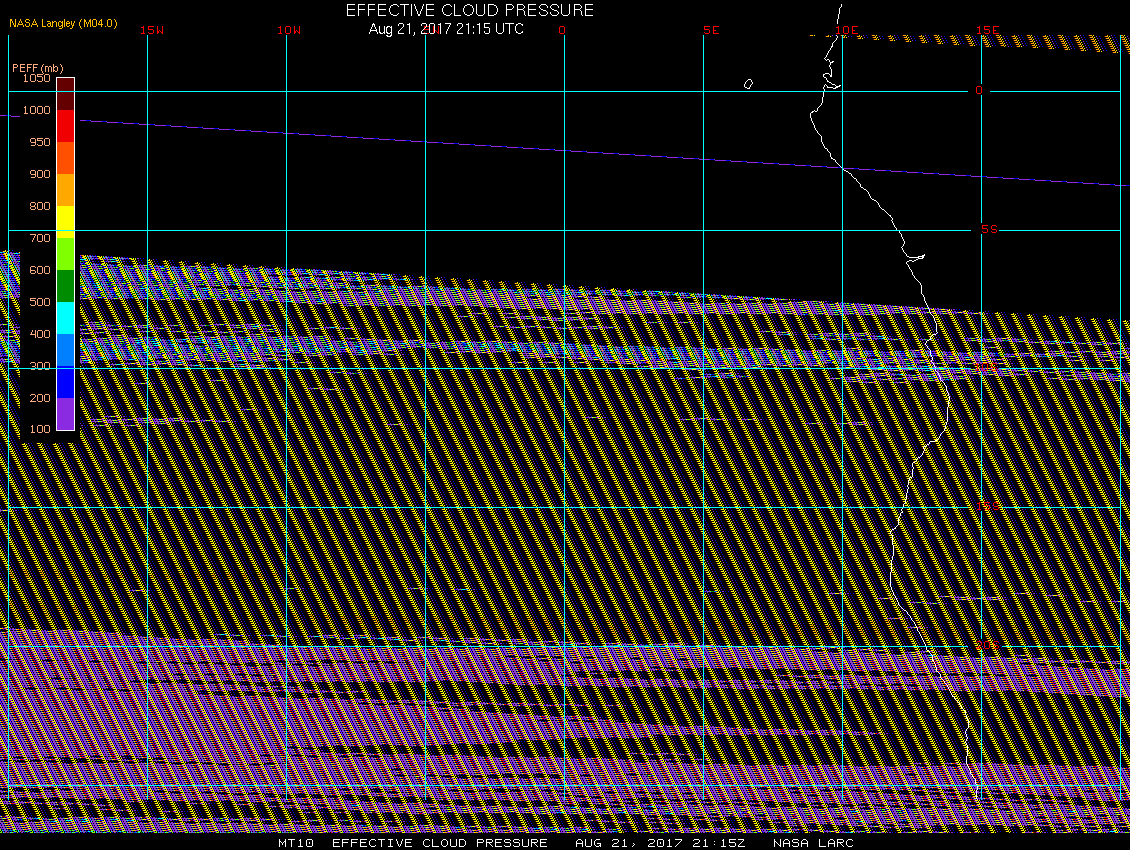Screen dimensions: 1130x850
Task: Pick the dark blue colorbar swatch
Action: pyautogui.click(x=66, y=382)
